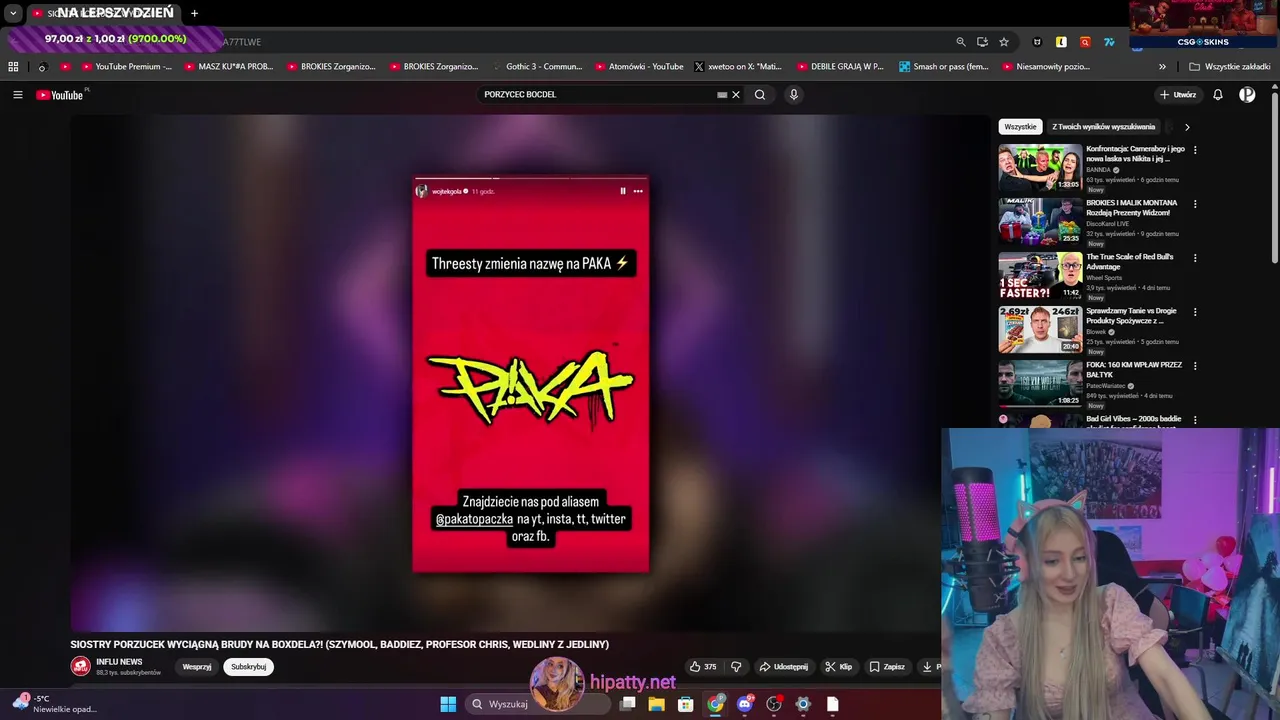Open the xwetoo on X bookmark
Viewport: 1280px width, 720px height.
pos(738,67)
